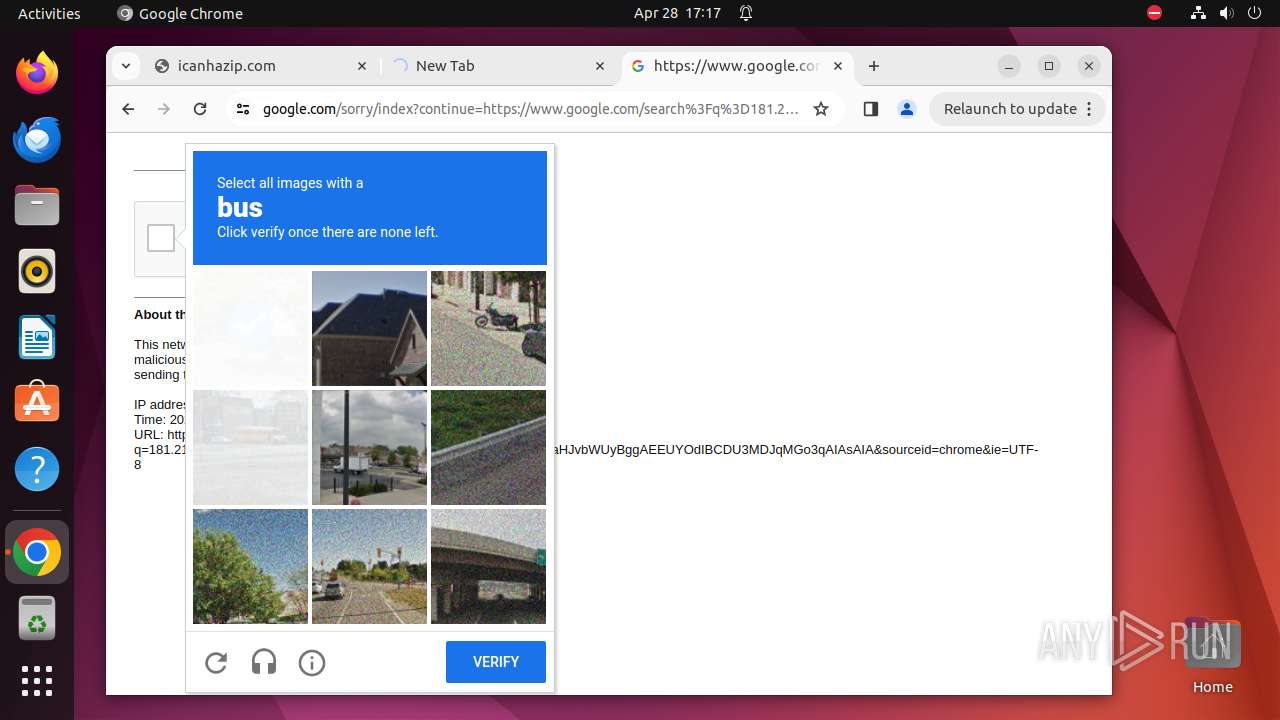Open the Chrome three-dot menu
Screen dimensions: 1280x720
click(1090, 109)
